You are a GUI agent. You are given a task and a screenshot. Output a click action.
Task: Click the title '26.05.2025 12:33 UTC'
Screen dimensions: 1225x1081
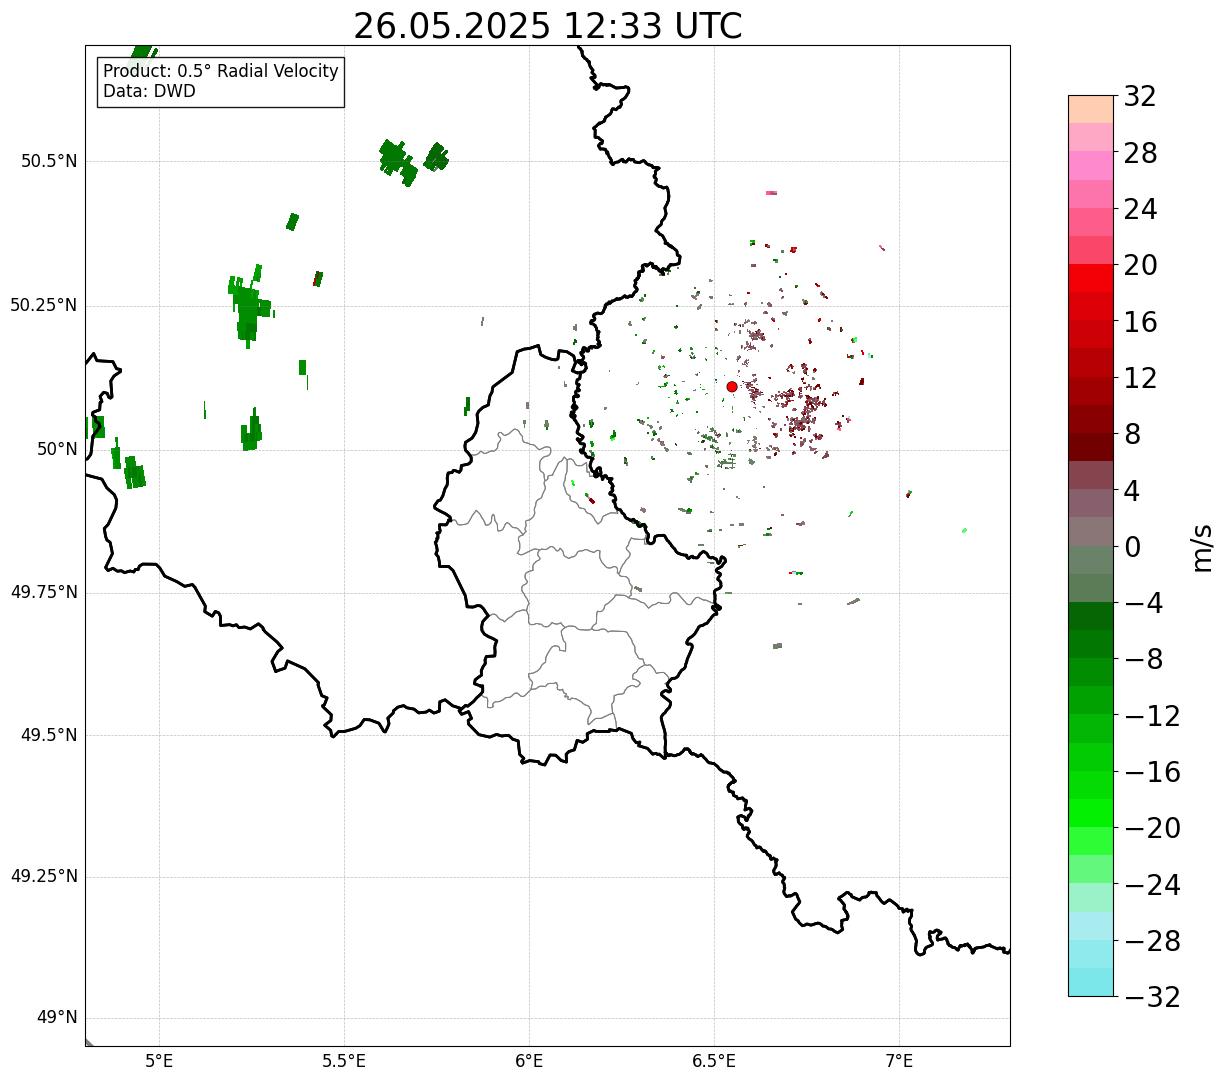click(548, 26)
